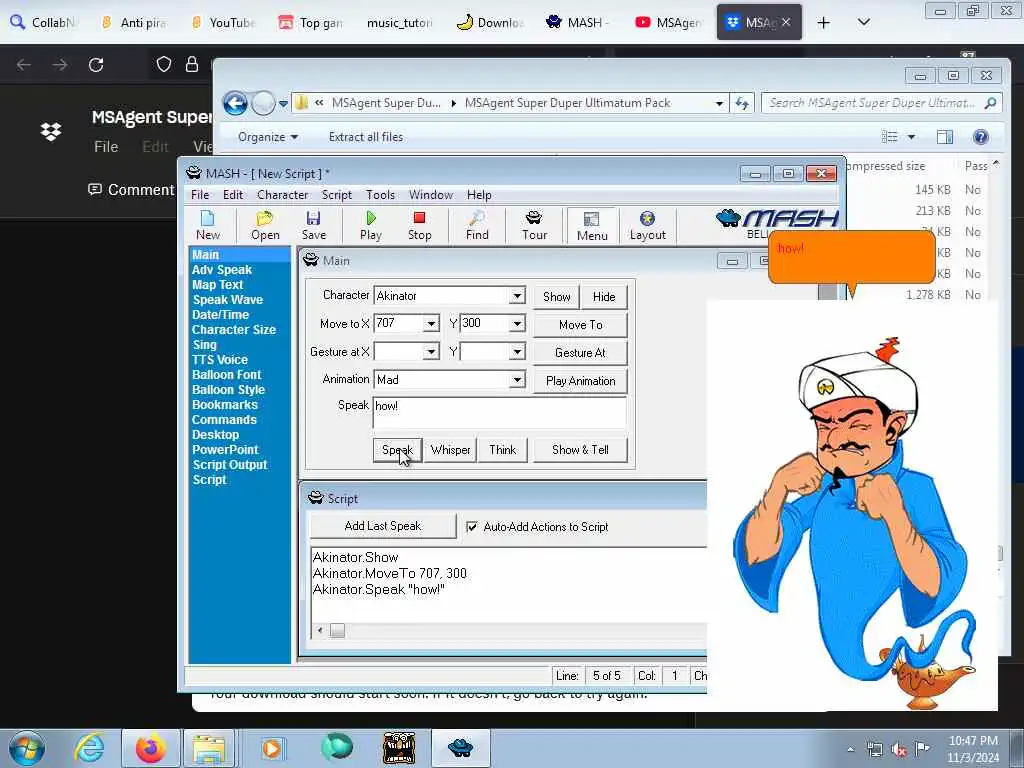Select TTS Voice in the sidebar list

tap(219, 360)
